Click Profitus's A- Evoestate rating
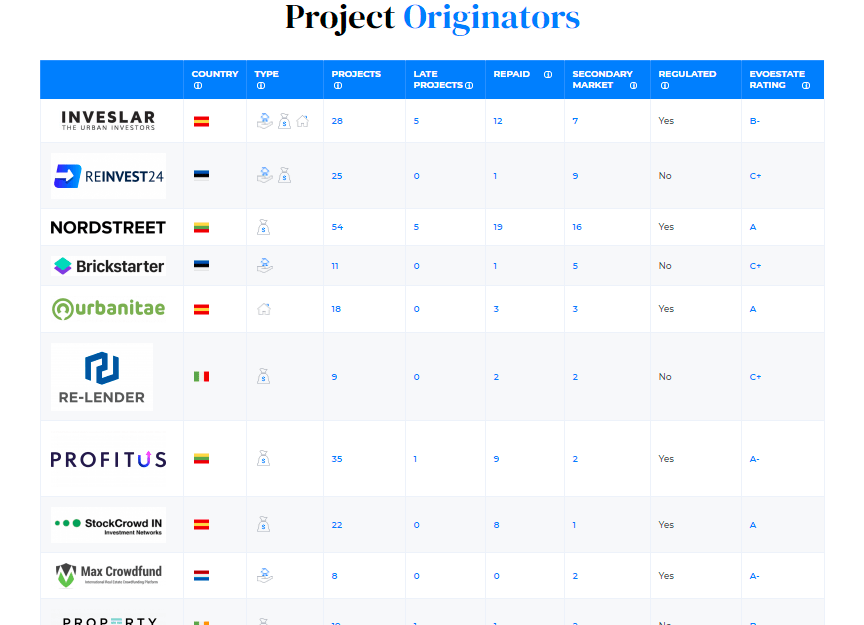This screenshot has width=864, height=625. (754, 459)
